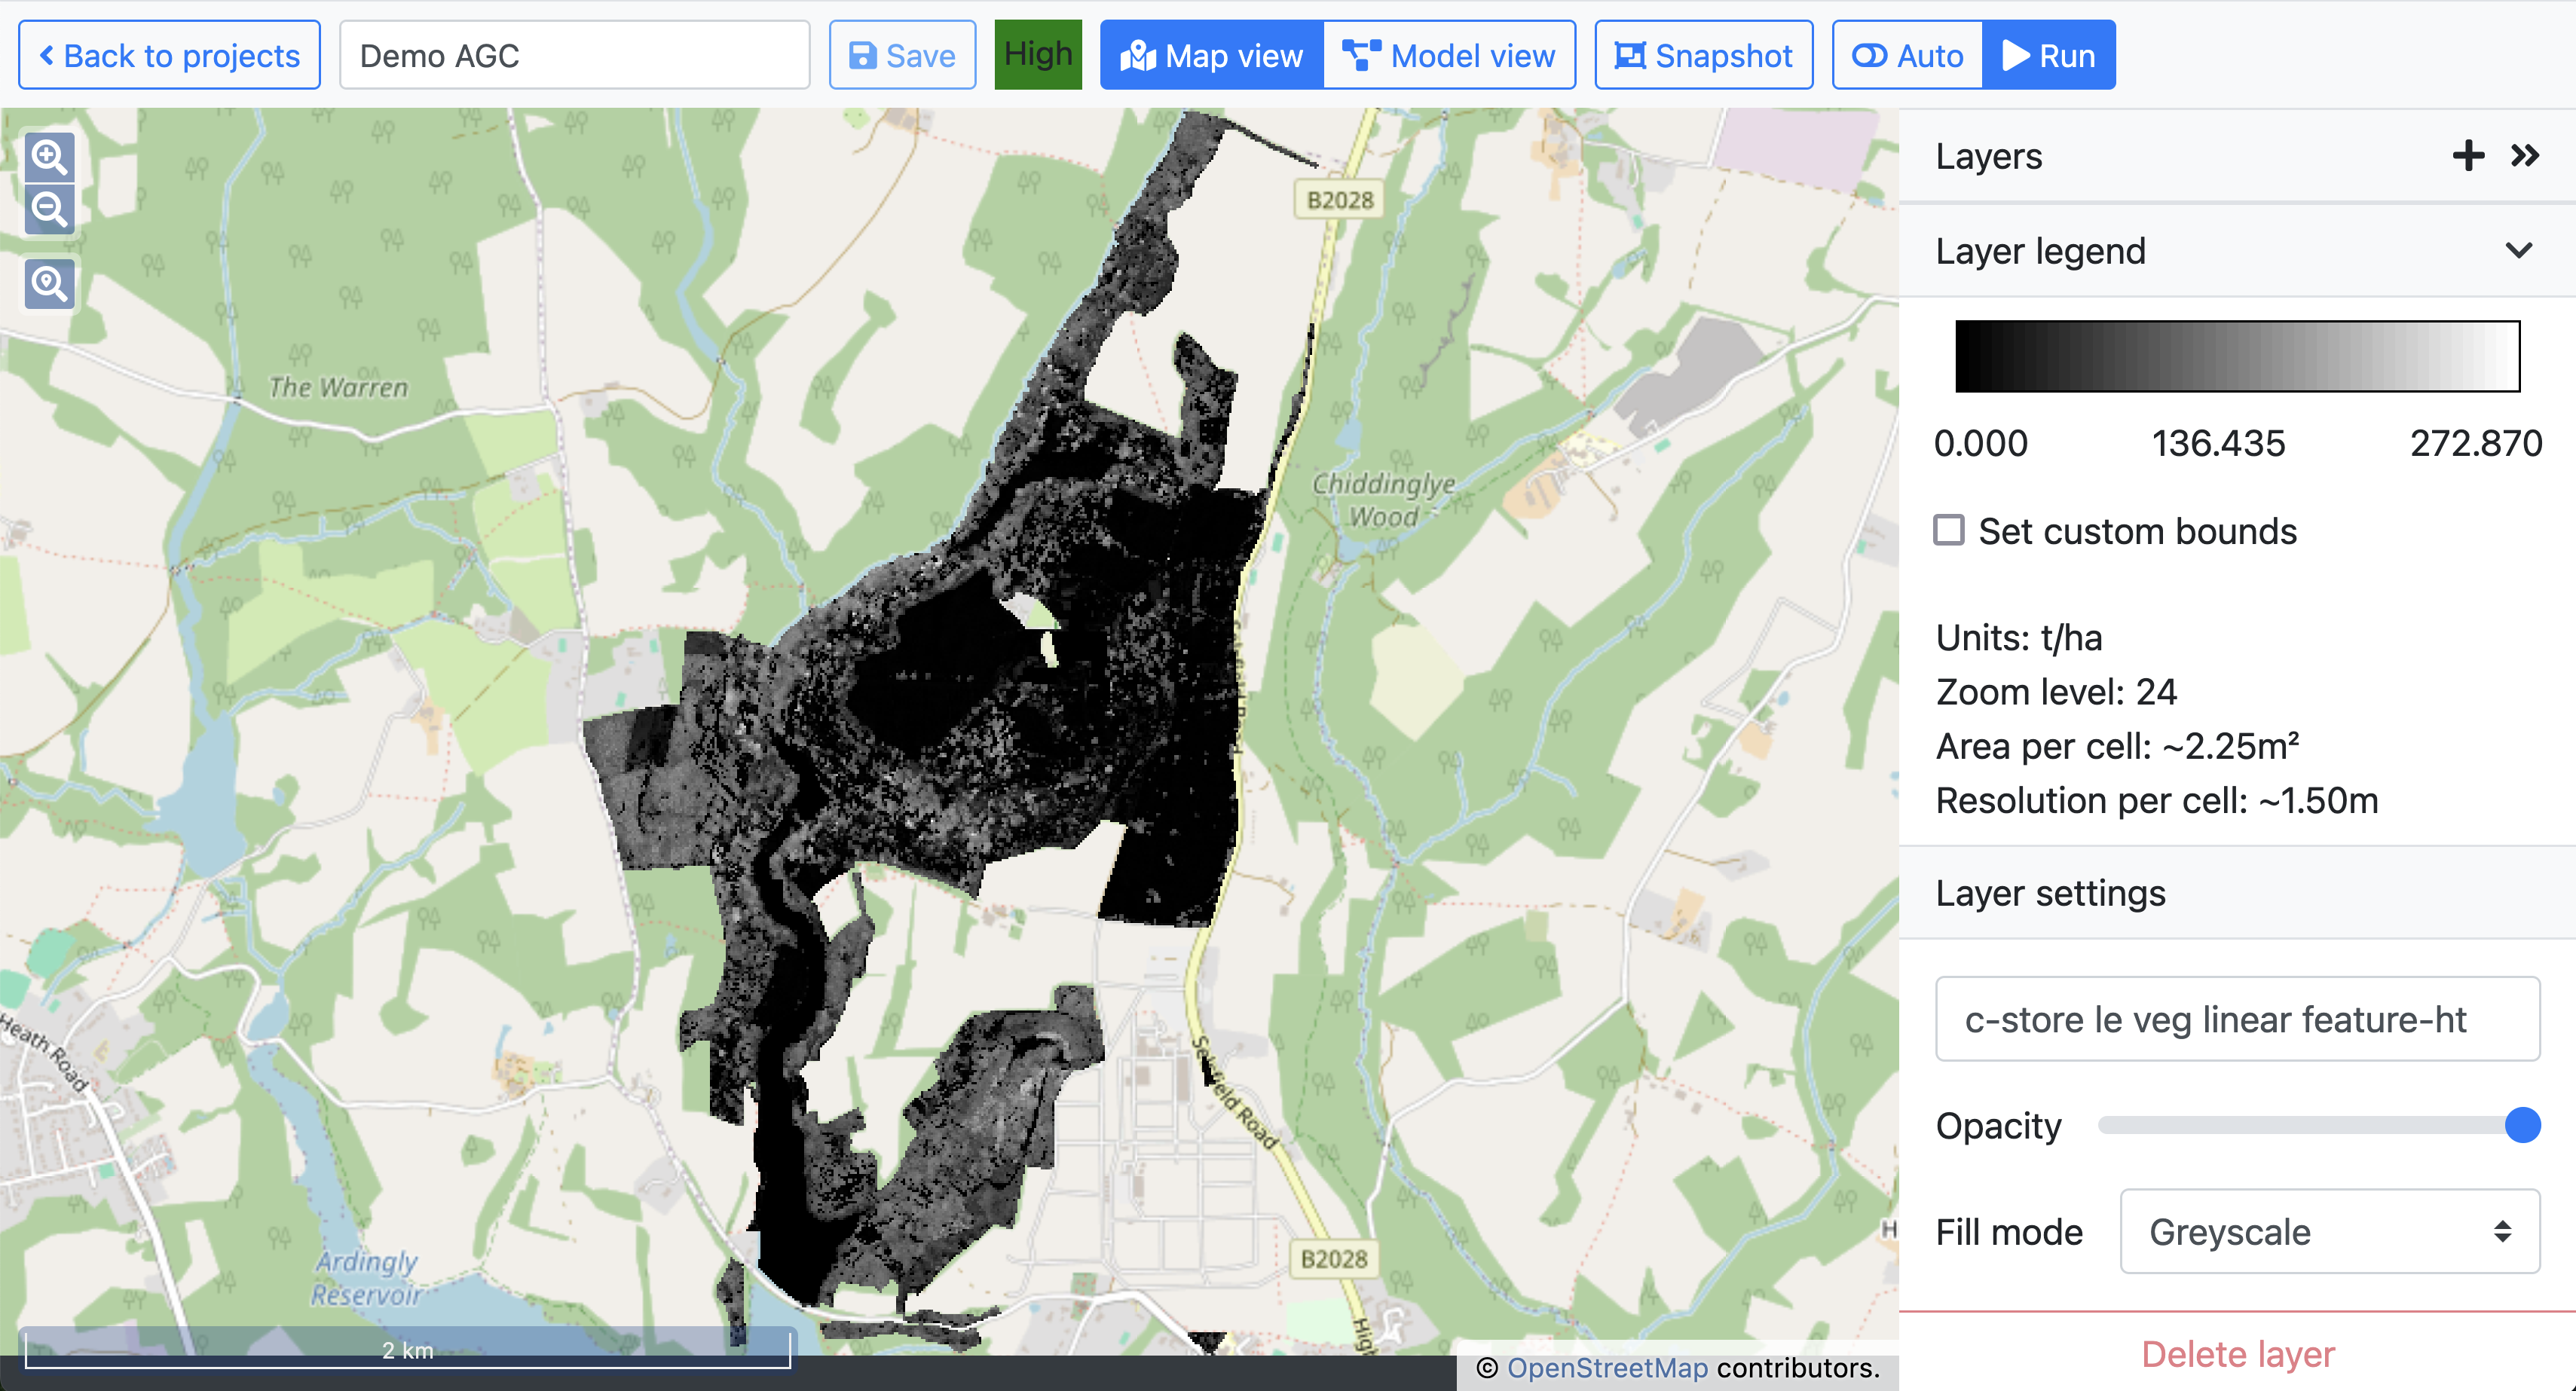This screenshot has height=1391, width=2576.
Task: Switch to Model view tab
Action: [1449, 55]
